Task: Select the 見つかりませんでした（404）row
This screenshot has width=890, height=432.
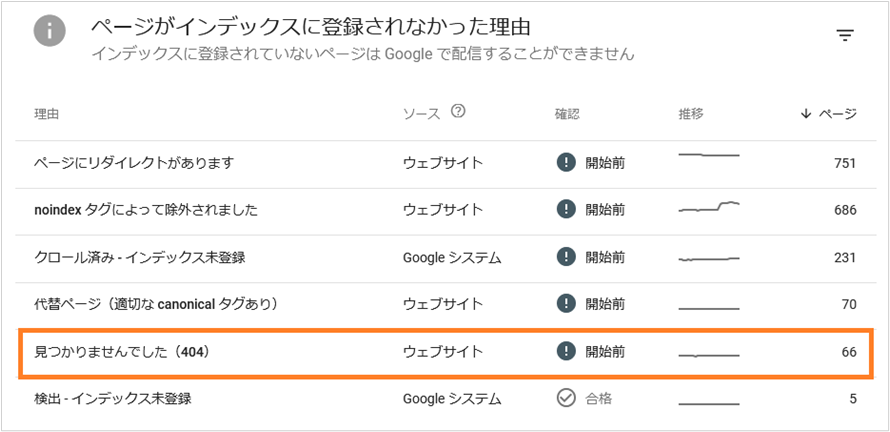Action: coord(121,352)
